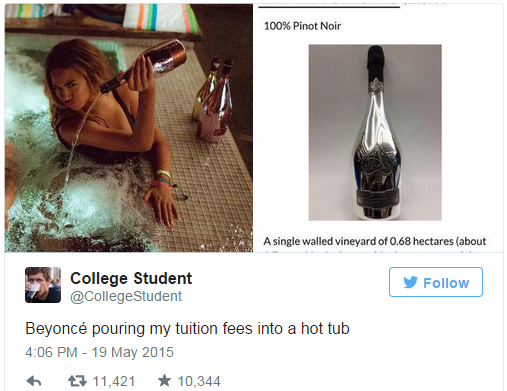Click the single walled vineyard description
The height and width of the screenshot is (391, 507).
[375, 241]
